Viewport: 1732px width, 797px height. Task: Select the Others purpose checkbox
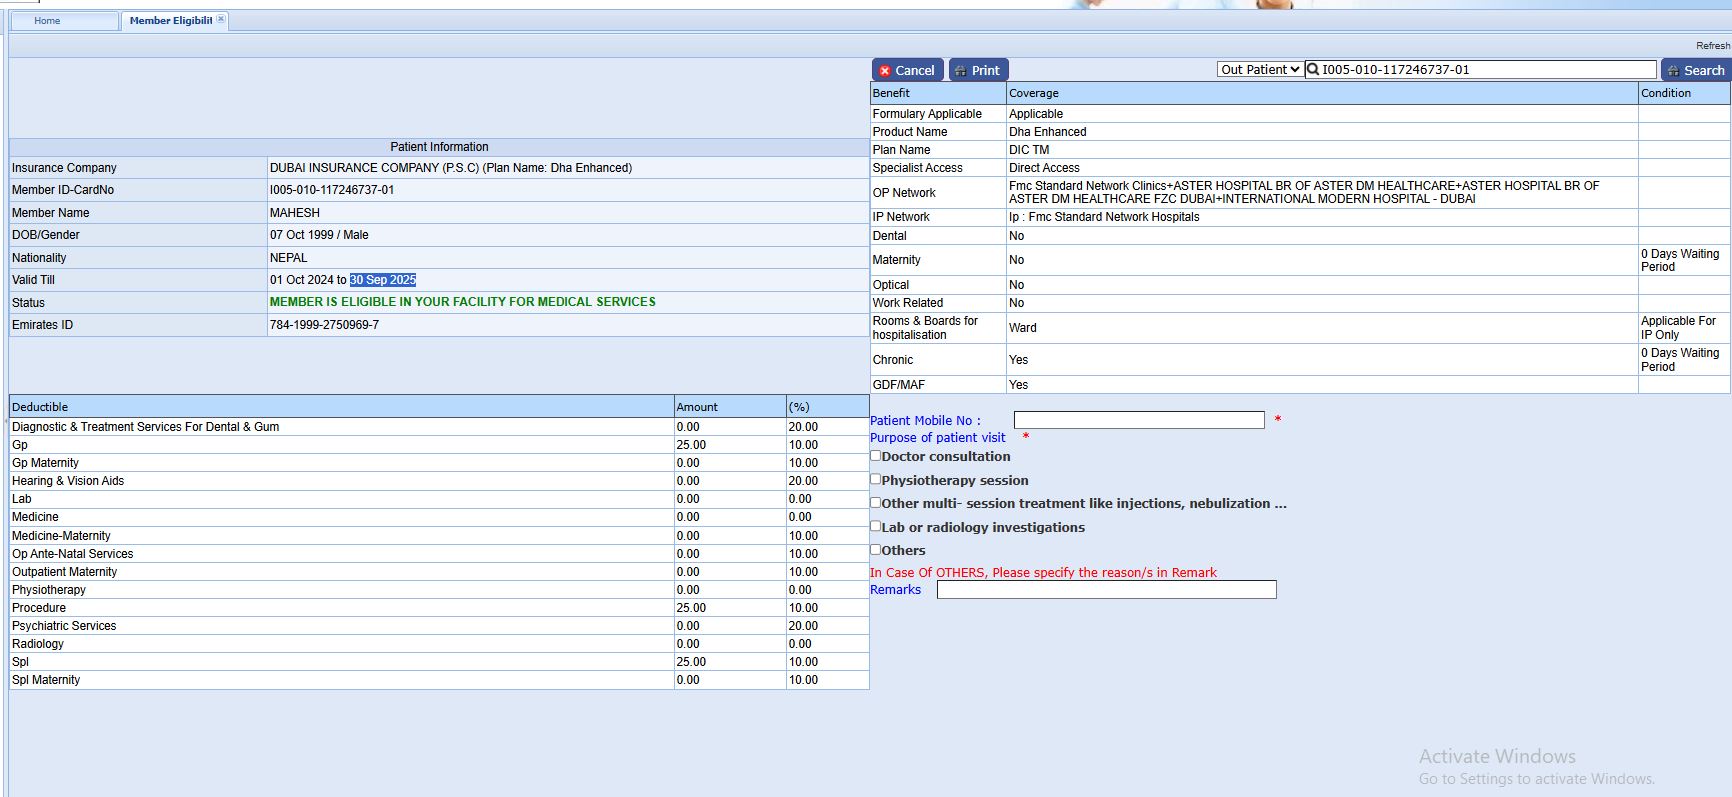pyautogui.click(x=876, y=549)
